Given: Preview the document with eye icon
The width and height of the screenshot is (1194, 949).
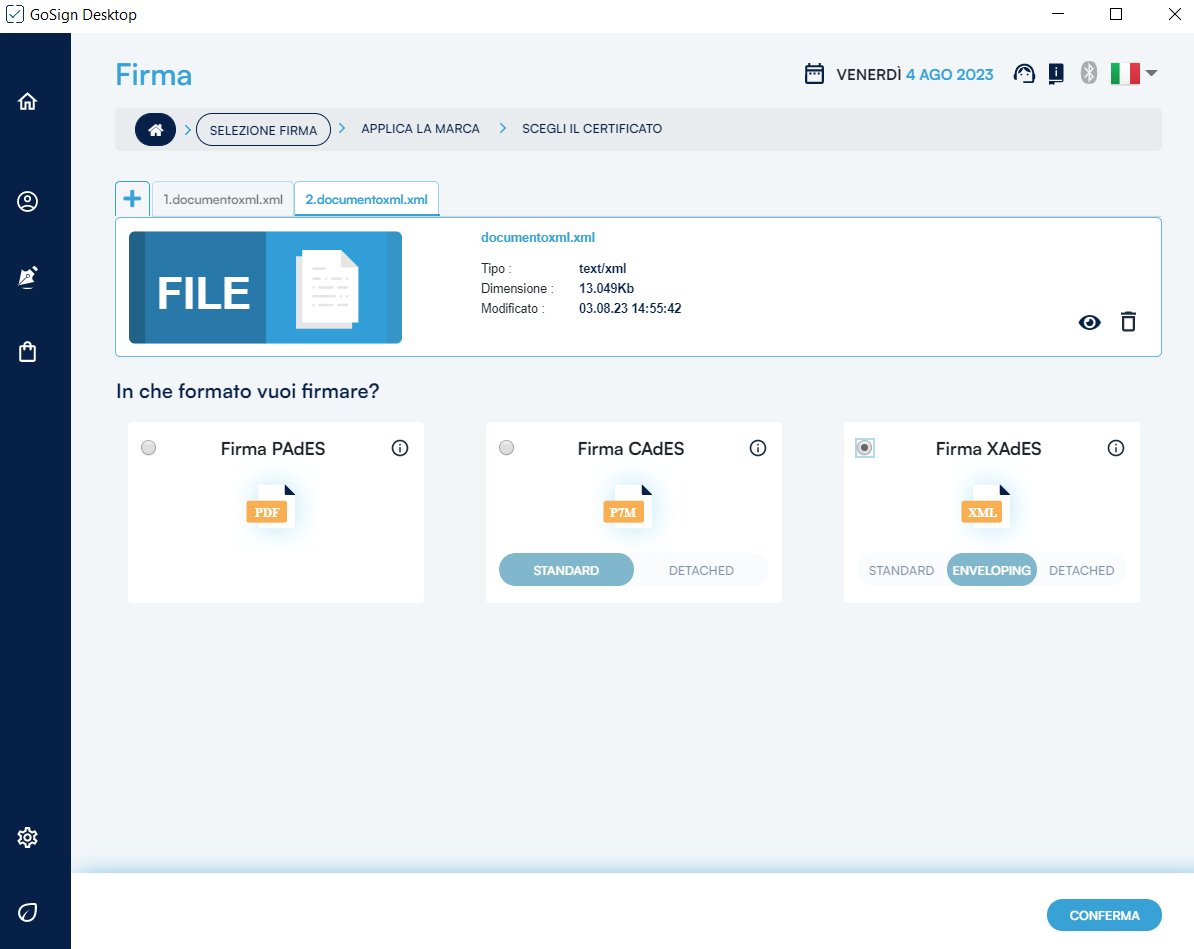Looking at the screenshot, I should [1089, 322].
